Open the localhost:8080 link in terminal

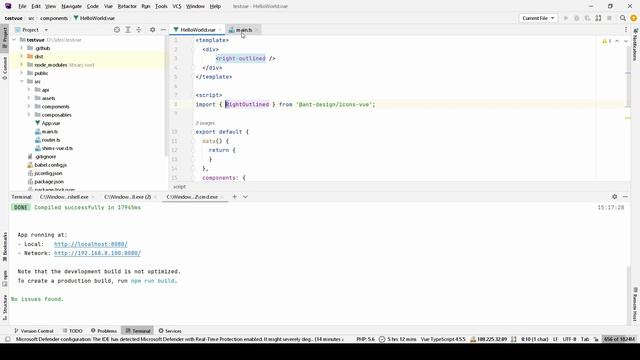(91, 244)
